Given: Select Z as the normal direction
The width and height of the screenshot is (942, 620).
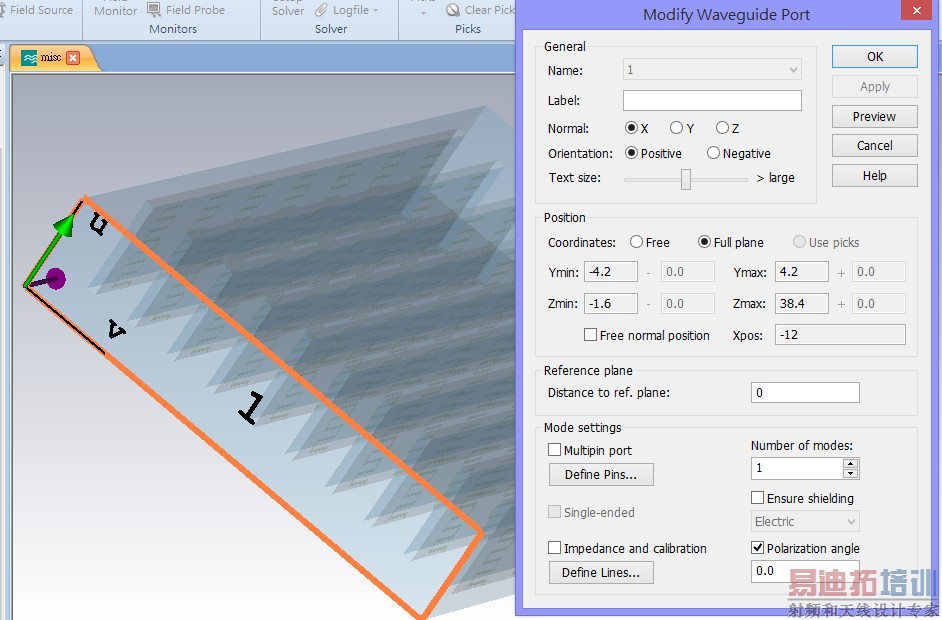Looking at the screenshot, I should (x=722, y=127).
